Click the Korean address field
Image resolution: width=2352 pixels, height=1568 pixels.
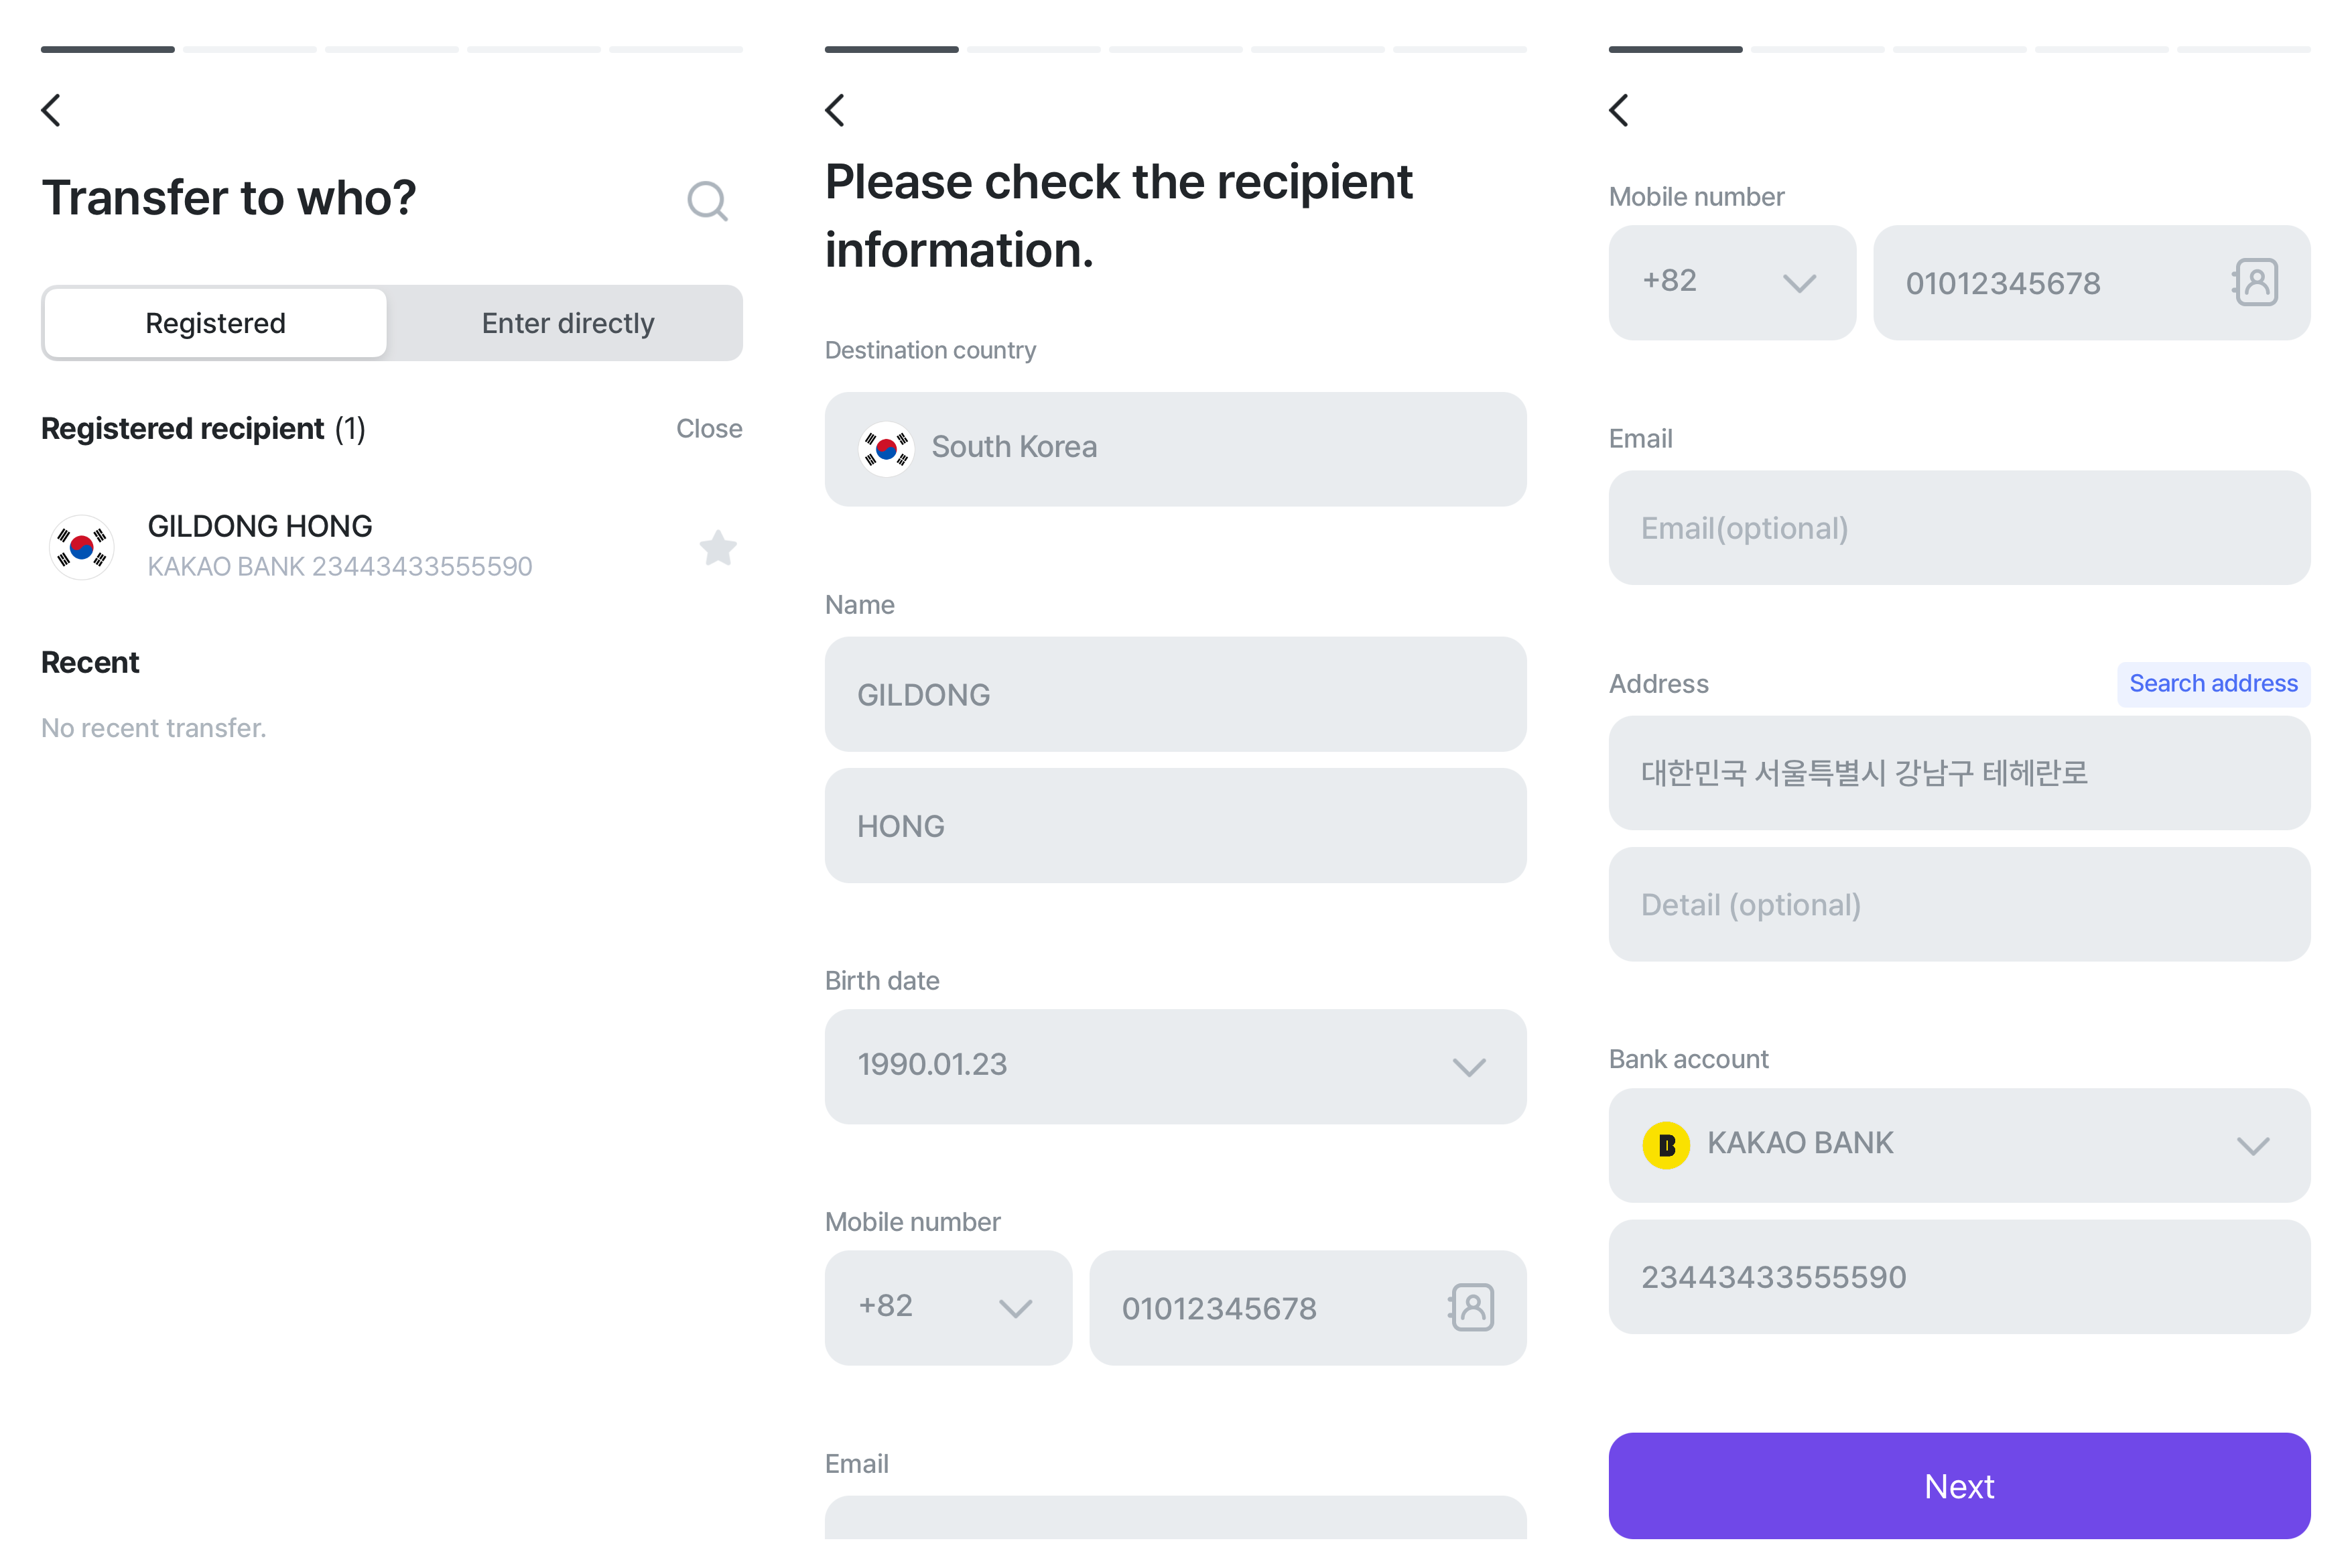tap(1959, 773)
